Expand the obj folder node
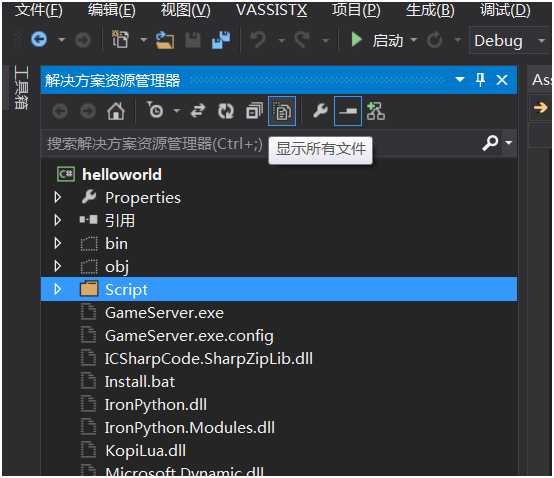The width and height of the screenshot is (554, 478). [x=58, y=266]
